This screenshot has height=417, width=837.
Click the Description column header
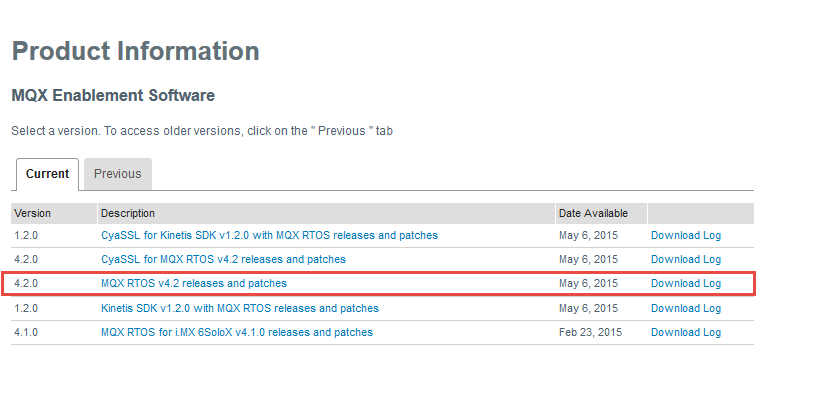[127, 213]
